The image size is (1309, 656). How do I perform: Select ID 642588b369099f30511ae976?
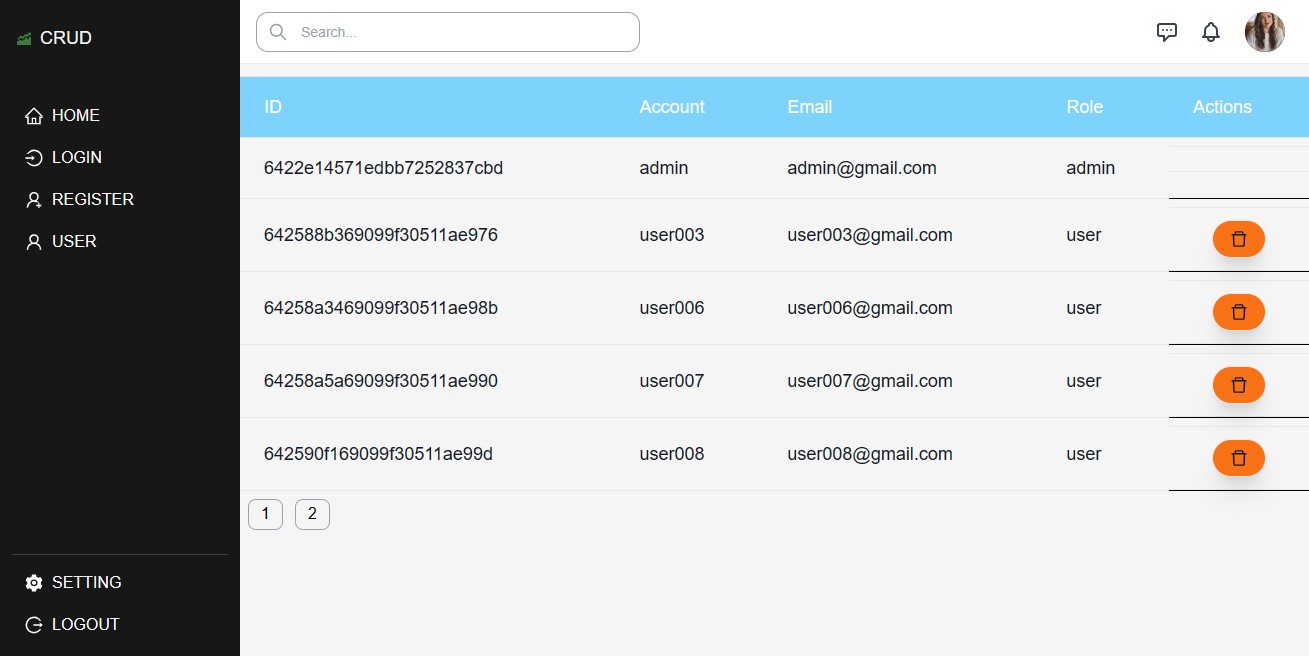coord(381,235)
